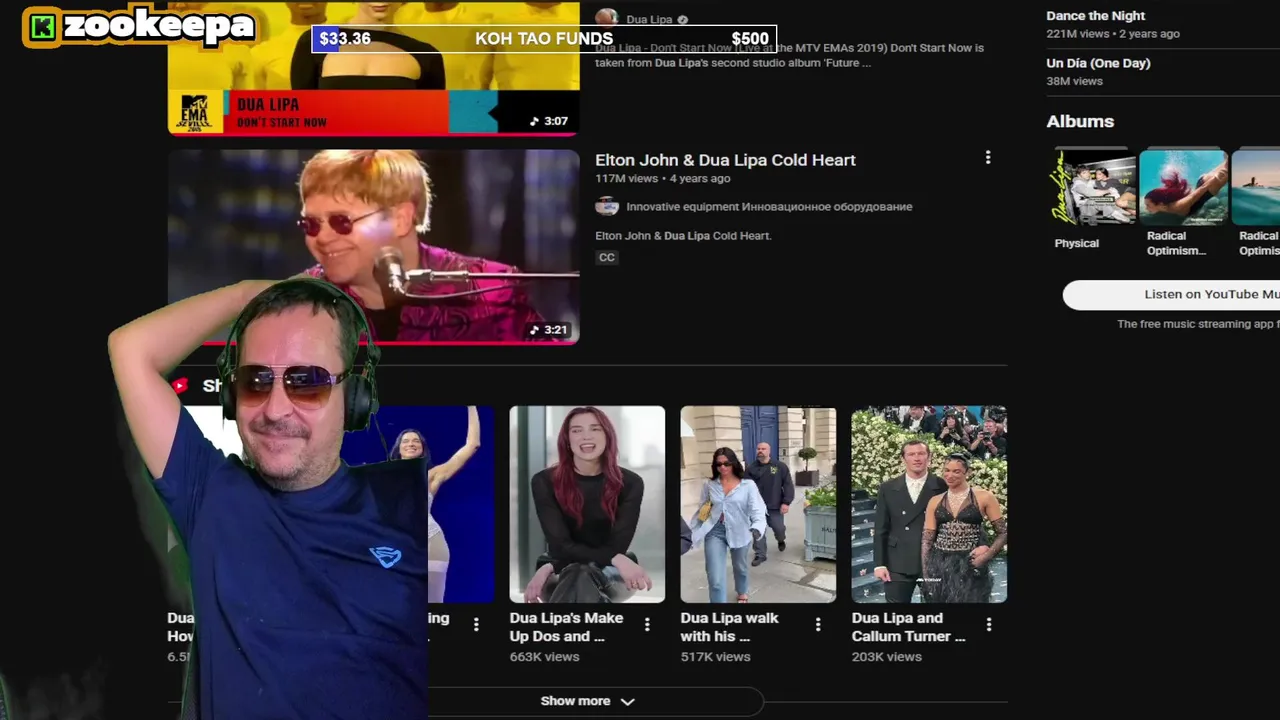The height and width of the screenshot is (720, 1280).
Task: Click the Dua Lipa verified badge
Action: tap(683, 19)
